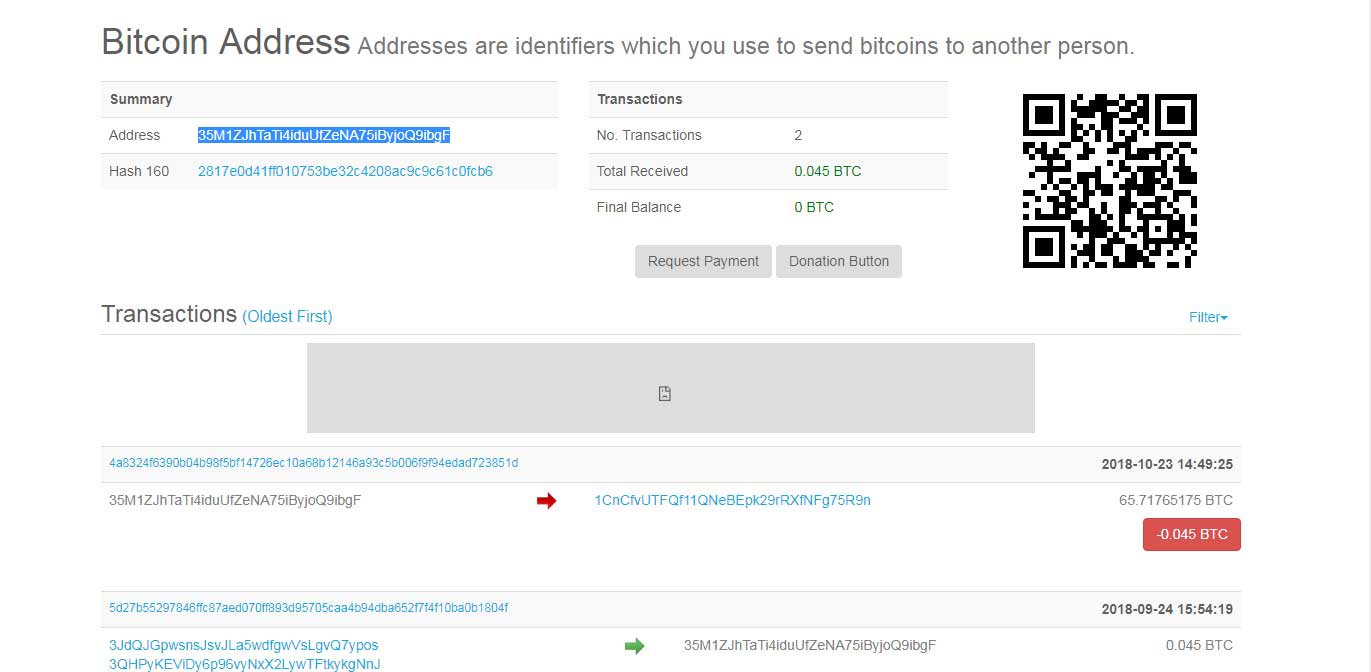
Task: Click the Final Balance 0 BTC value
Action: point(814,207)
